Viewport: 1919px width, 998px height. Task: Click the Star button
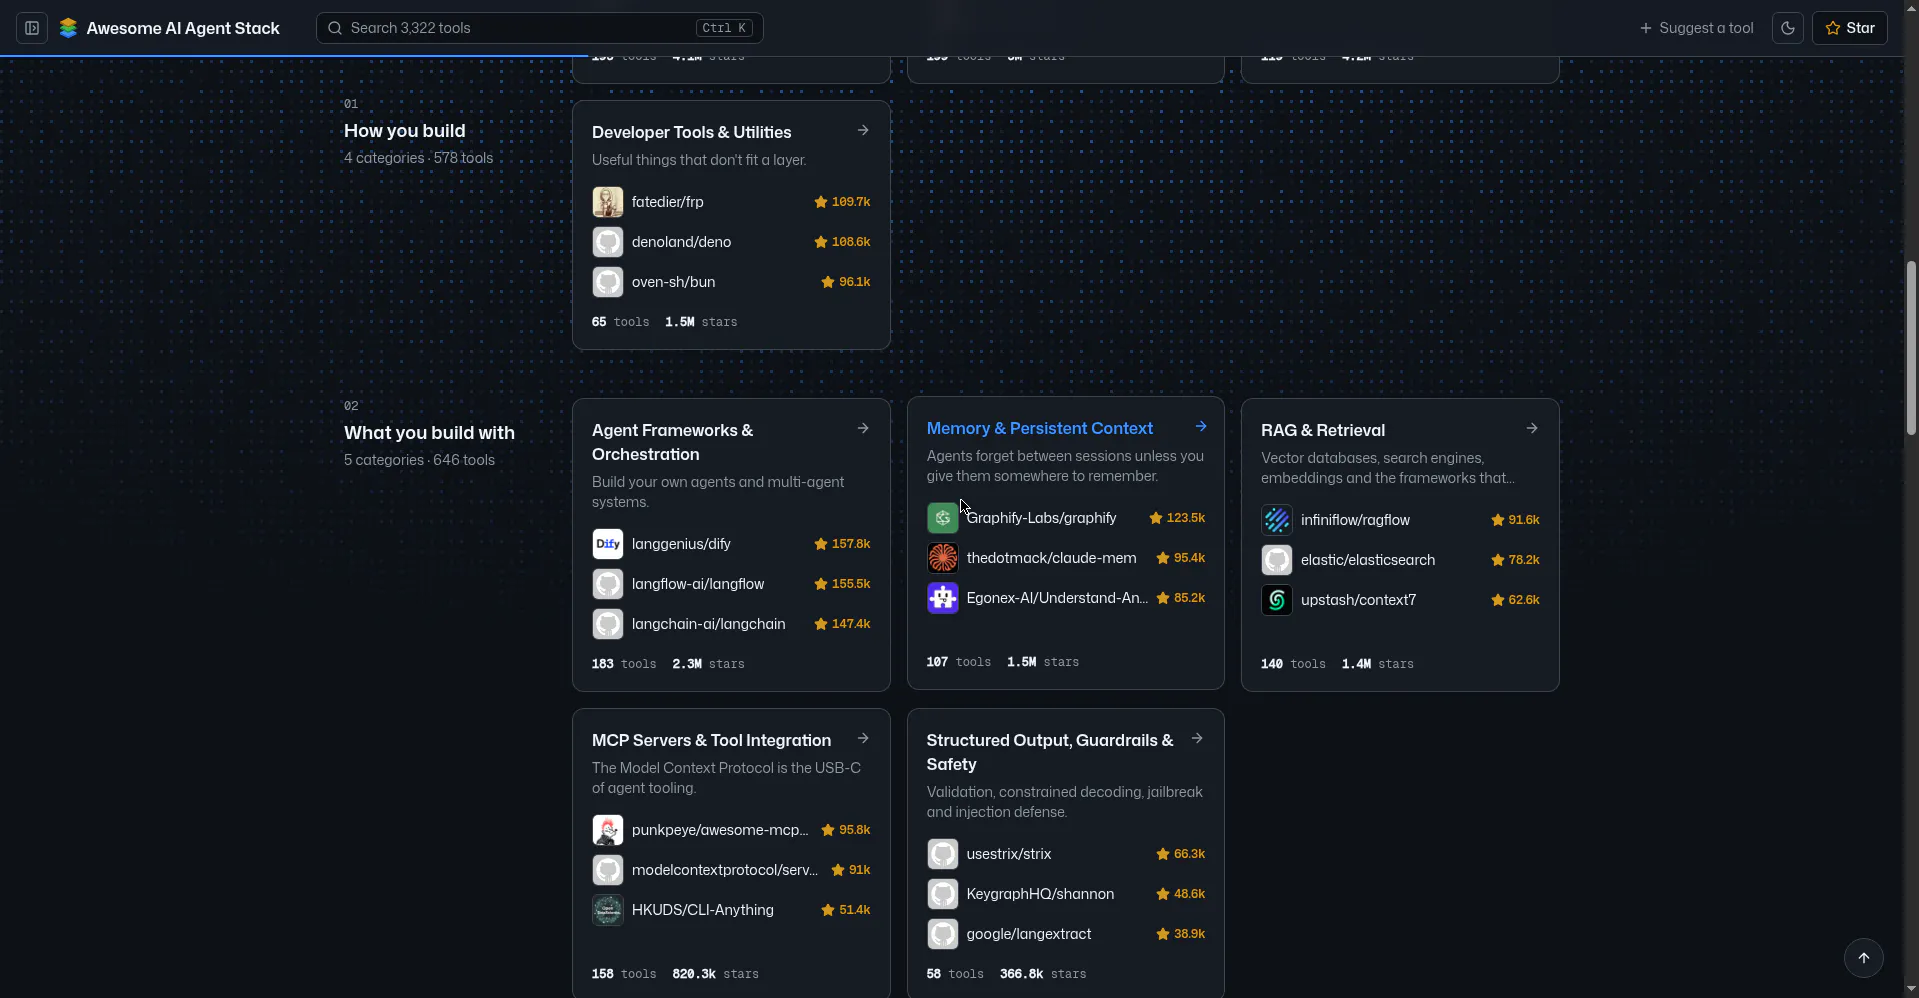(x=1850, y=28)
